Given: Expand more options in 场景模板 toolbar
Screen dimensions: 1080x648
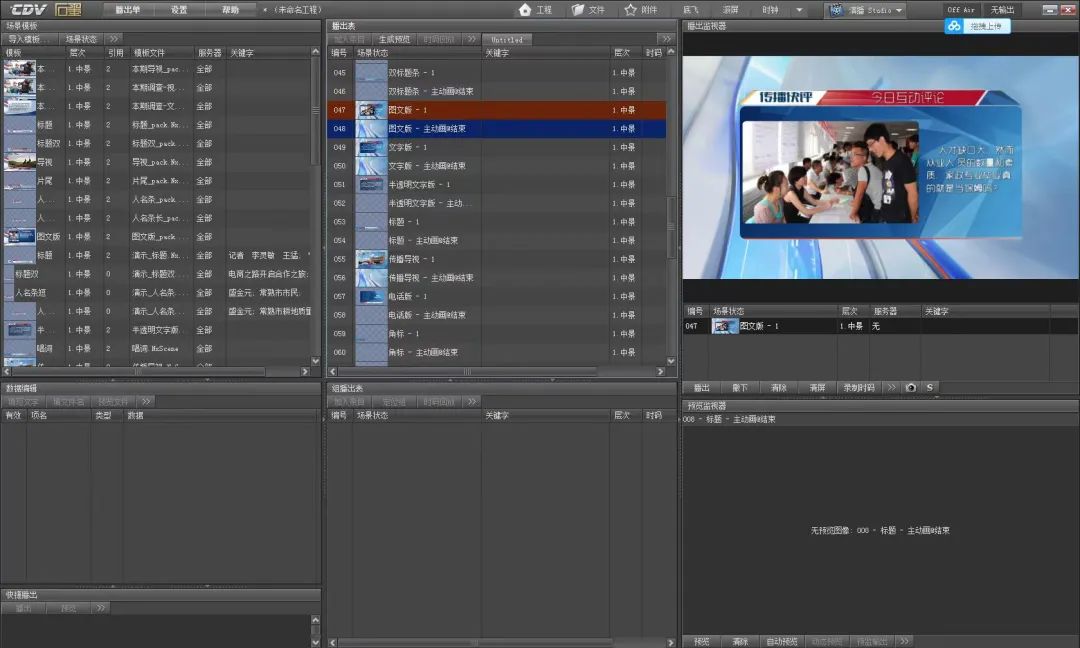Looking at the screenshot, I should click(x=113, y=39).
